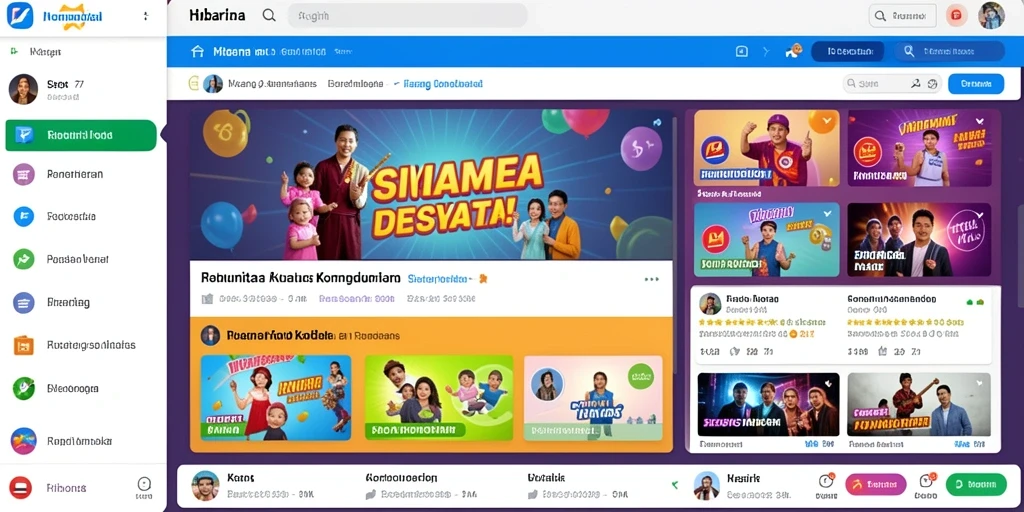
Task: Follow the blue "Rarang" link in sub-header
Action: tap(443, 84)
